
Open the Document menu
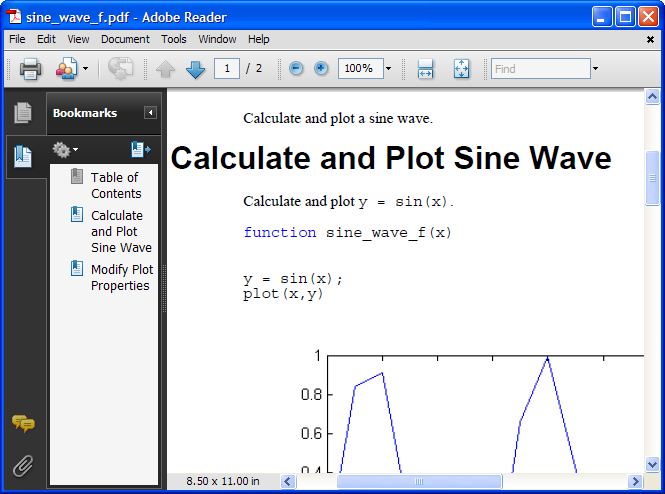125,39
